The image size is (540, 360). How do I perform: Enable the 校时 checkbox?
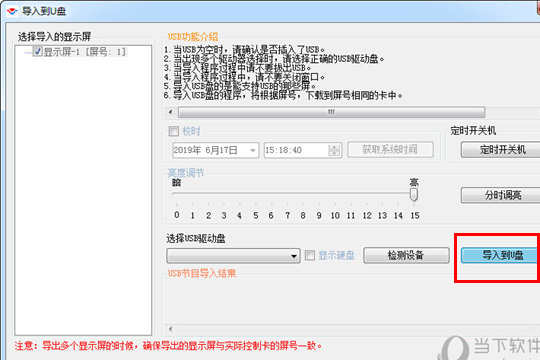pyautogui.click(x=174, y=131)
